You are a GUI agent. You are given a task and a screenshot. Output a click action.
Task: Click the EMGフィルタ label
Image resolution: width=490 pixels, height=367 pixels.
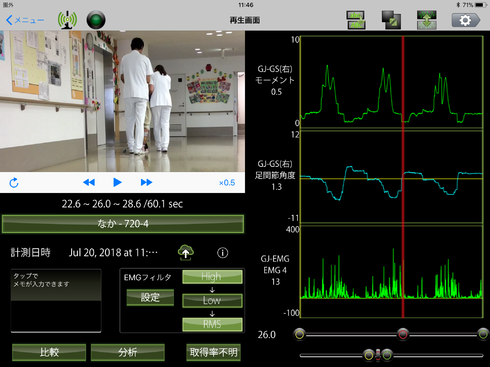(147, 277)
